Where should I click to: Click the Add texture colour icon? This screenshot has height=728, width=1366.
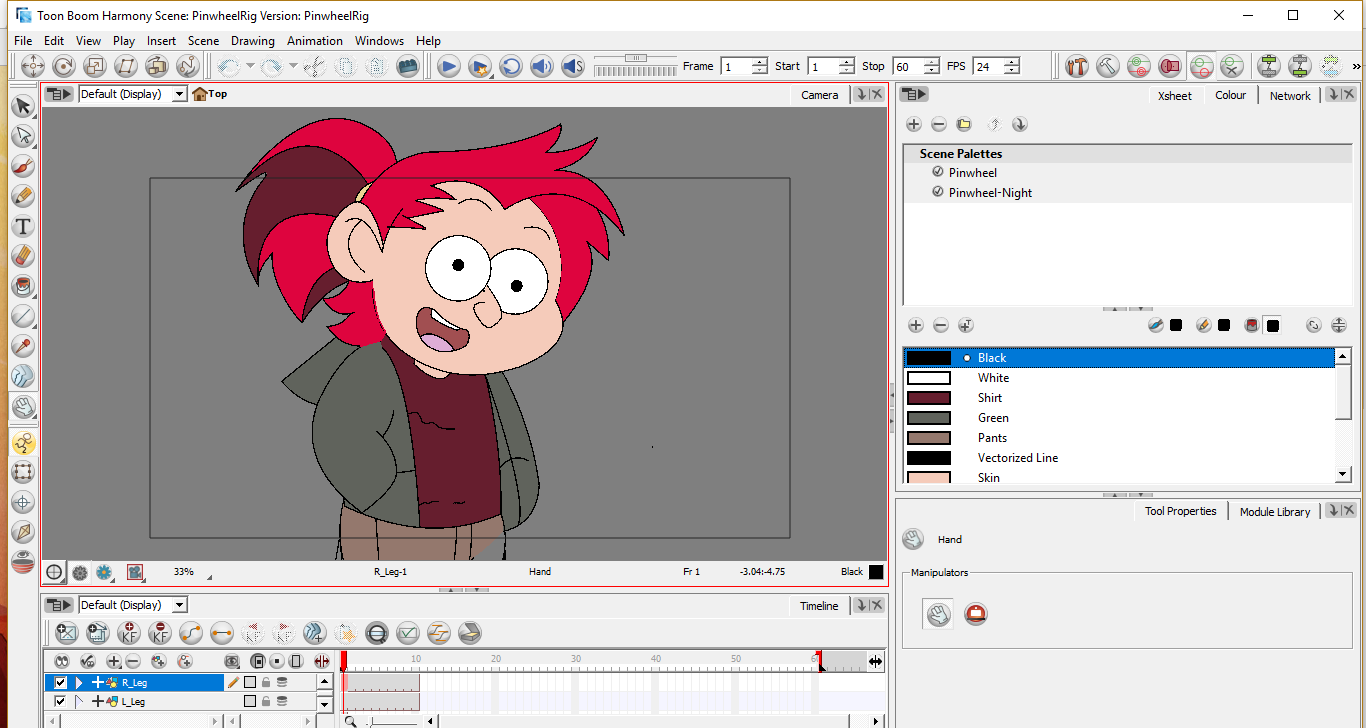point(966,325)
